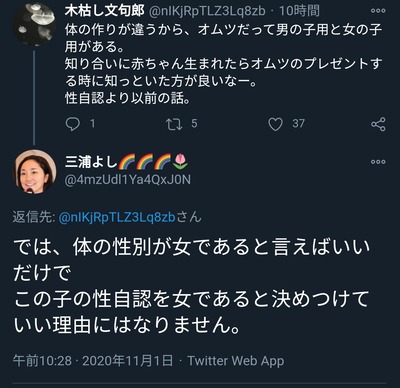
Task: View 木枯し文句郎 jellyfish profile picture
Action: 34,24
